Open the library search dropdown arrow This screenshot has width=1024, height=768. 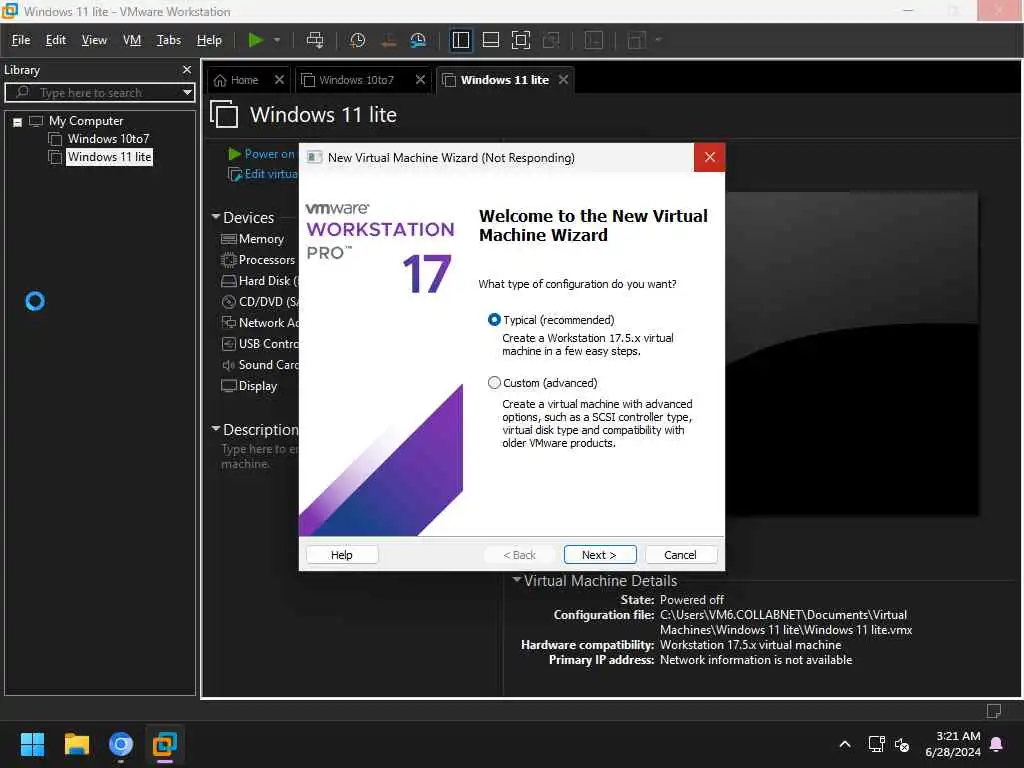(187, 92)
